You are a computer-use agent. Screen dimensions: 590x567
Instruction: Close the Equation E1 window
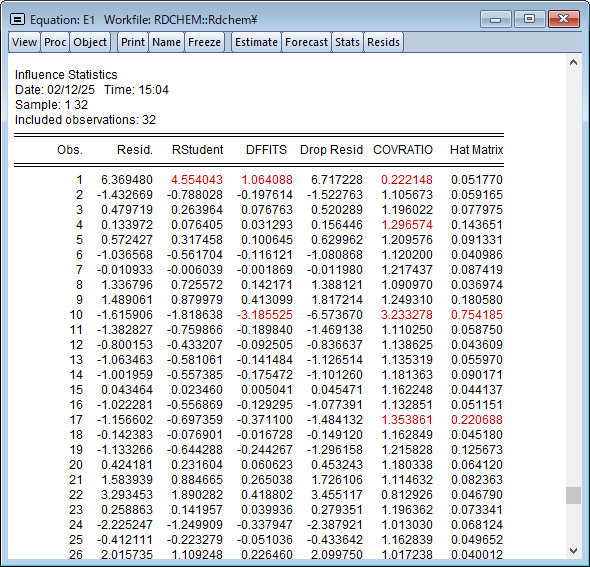coord(563,19)
